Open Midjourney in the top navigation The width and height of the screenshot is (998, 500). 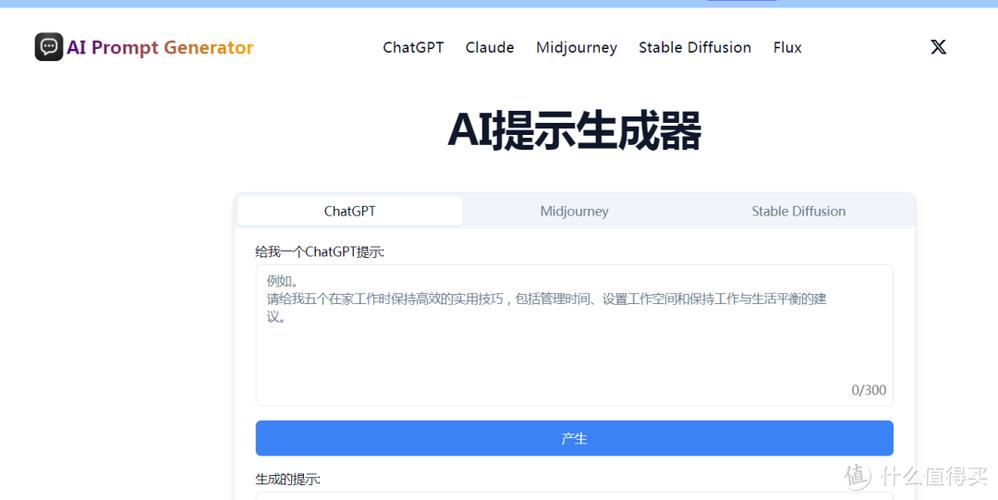(x=577, y=48)
